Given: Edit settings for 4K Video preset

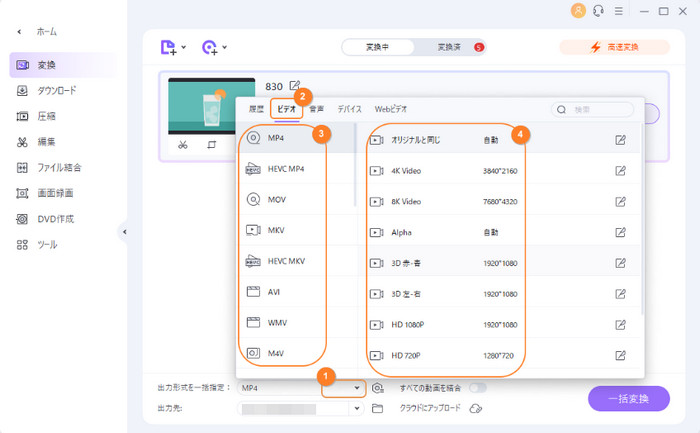Looking at the screenshot, I should pyautogui.click(x=621, y=171).
